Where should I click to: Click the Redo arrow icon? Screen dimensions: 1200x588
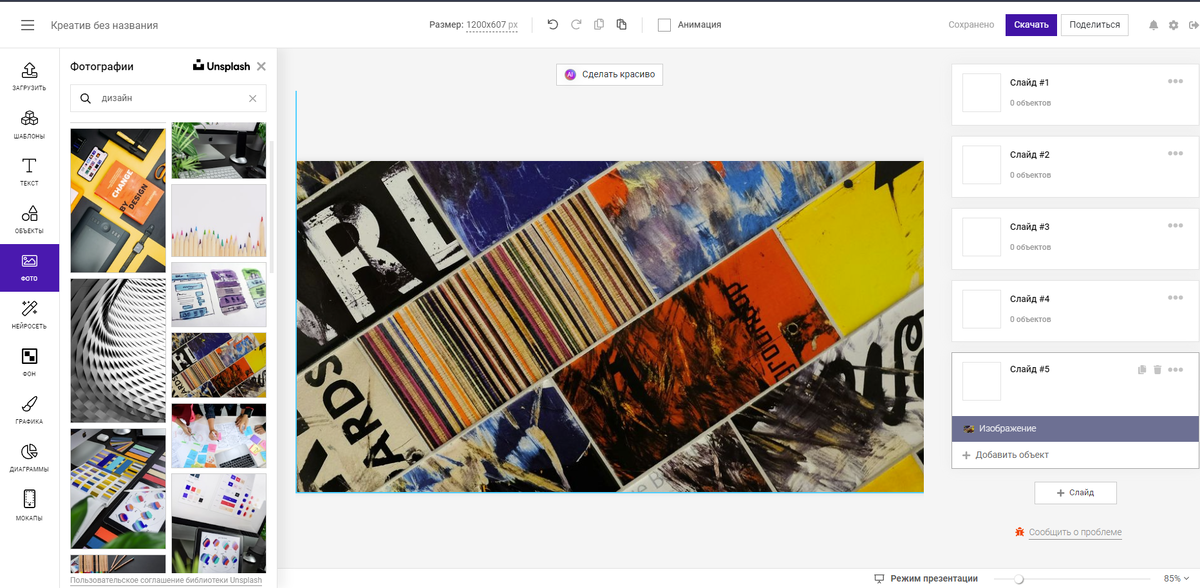[576, 25]
